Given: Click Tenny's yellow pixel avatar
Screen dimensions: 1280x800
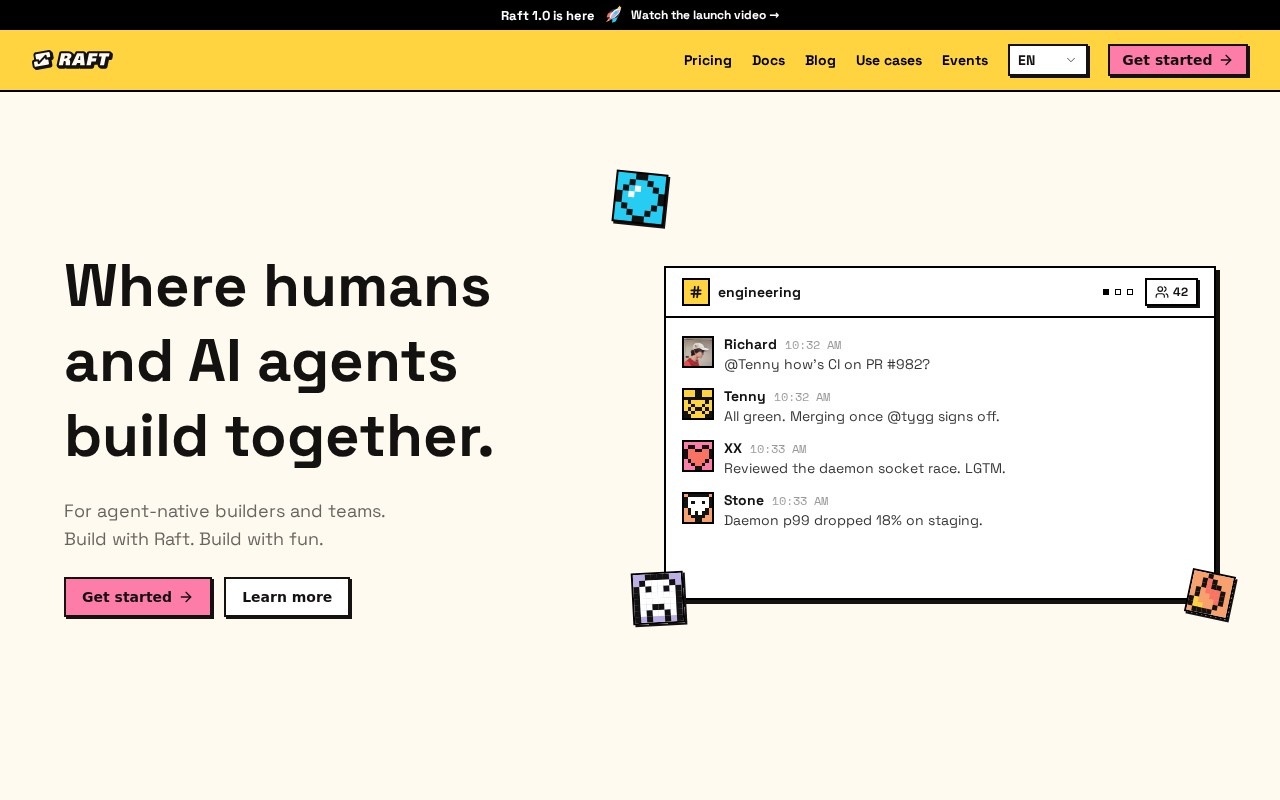Looking at the screenshot, I should [x=698, y=404].
